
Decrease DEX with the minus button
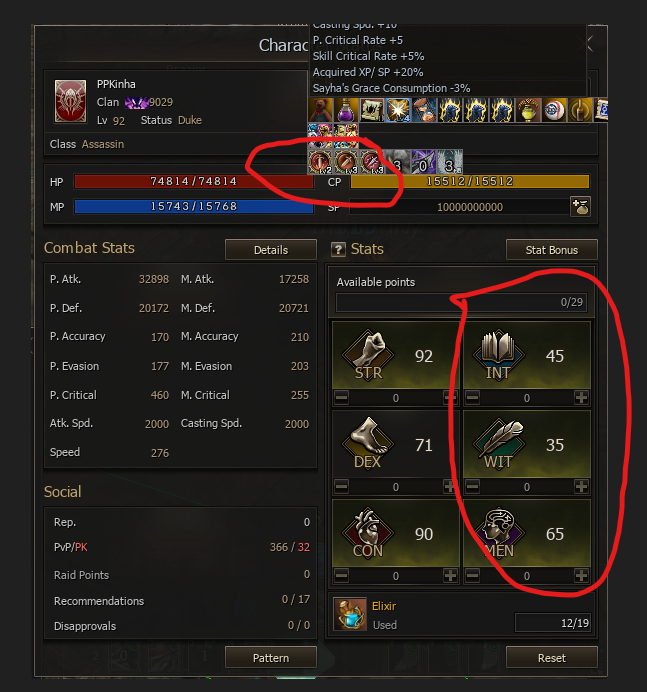click(341, 487)
